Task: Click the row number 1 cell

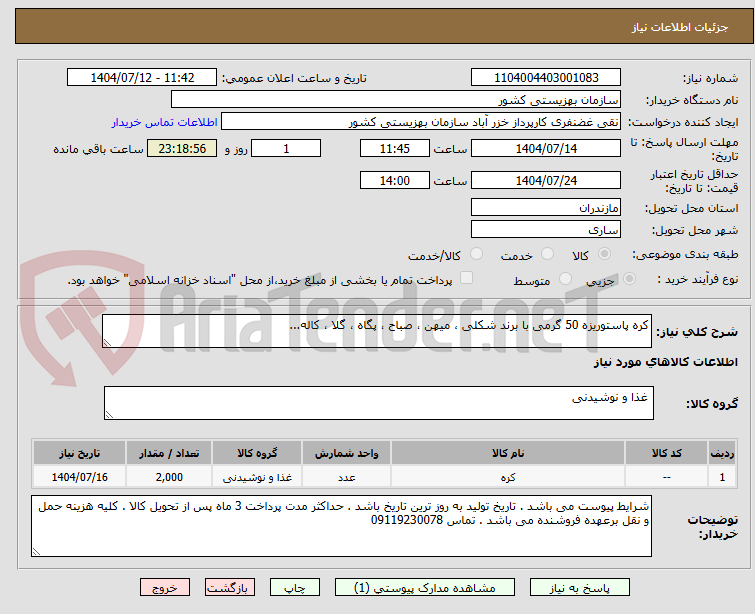Action: coord(722,477)
